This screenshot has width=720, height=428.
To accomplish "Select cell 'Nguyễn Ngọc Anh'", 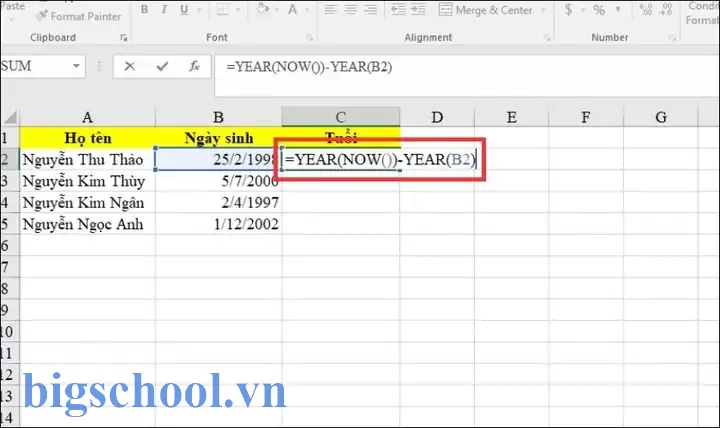I will click(x=88, y=224).
